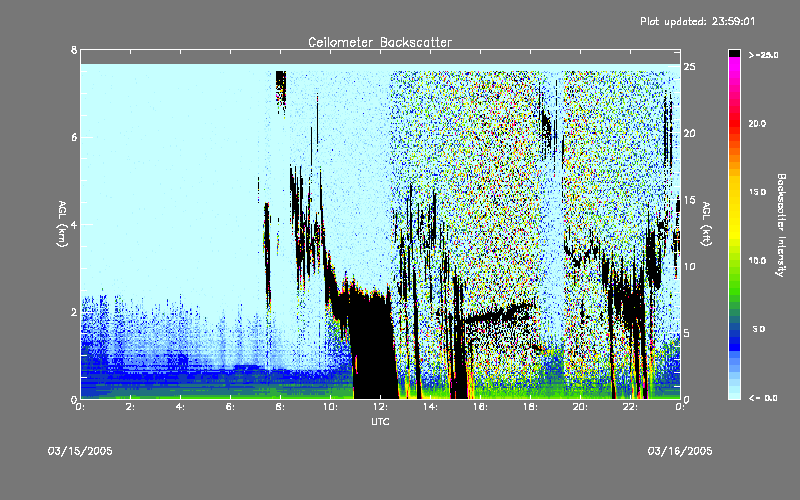Click the red band near 20.0 on colorbar
Viewport: 800px width, 500px height.
pyautogui.click(x=734, y=124)
